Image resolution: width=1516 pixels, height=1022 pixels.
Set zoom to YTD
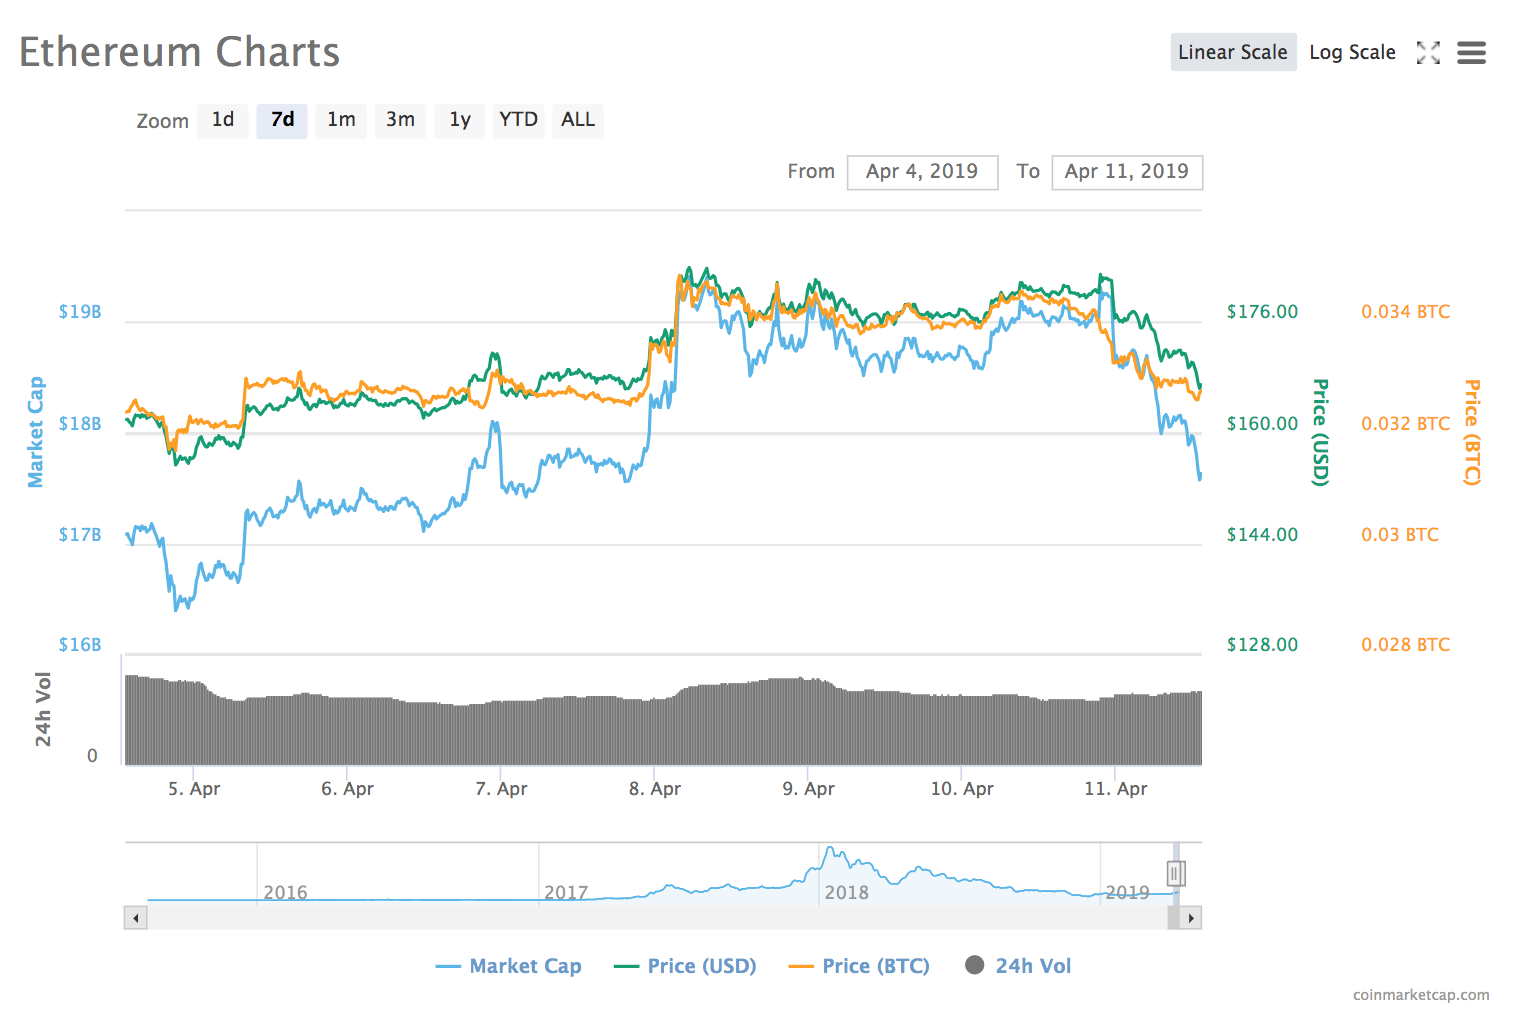coord(518,120)
